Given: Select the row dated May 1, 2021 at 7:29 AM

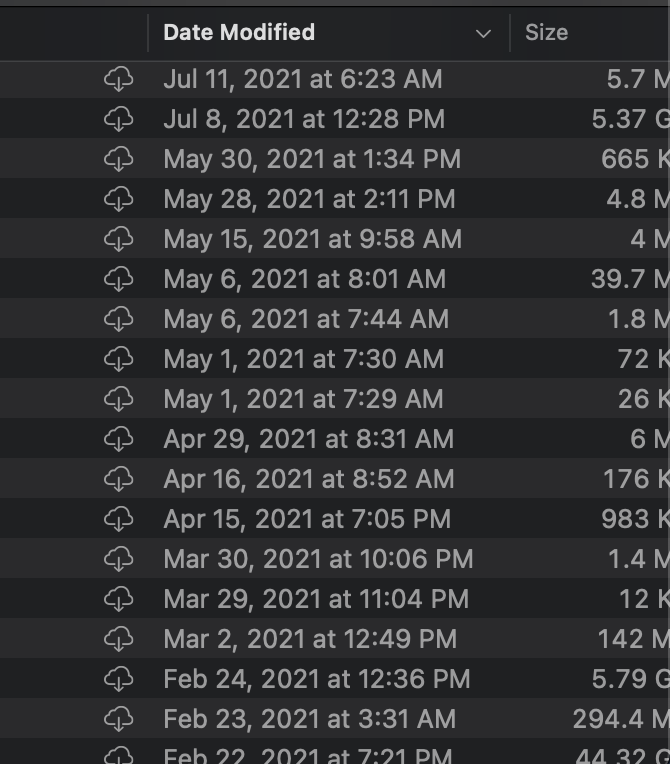Looking at the screenshot, I should coord(303,399).
